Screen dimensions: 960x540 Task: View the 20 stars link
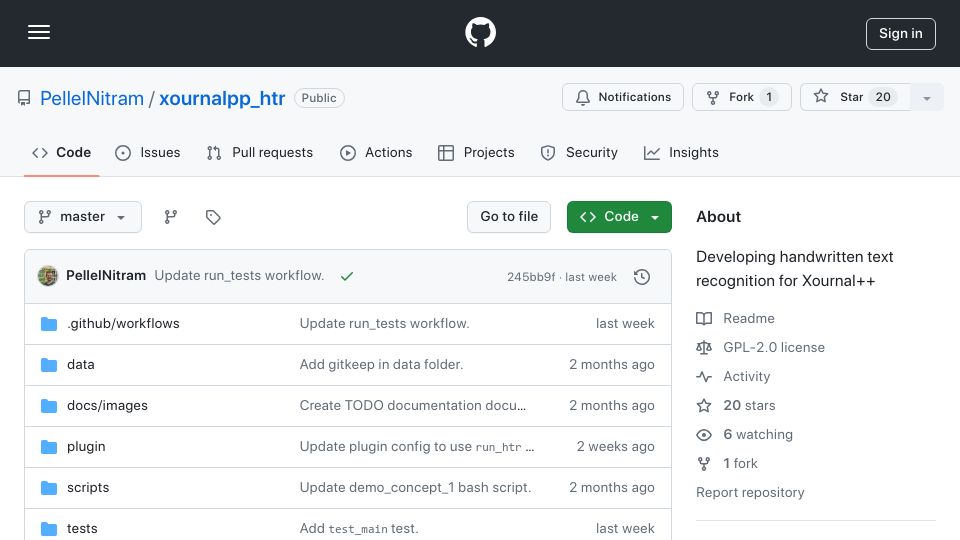tap(749, 405)
